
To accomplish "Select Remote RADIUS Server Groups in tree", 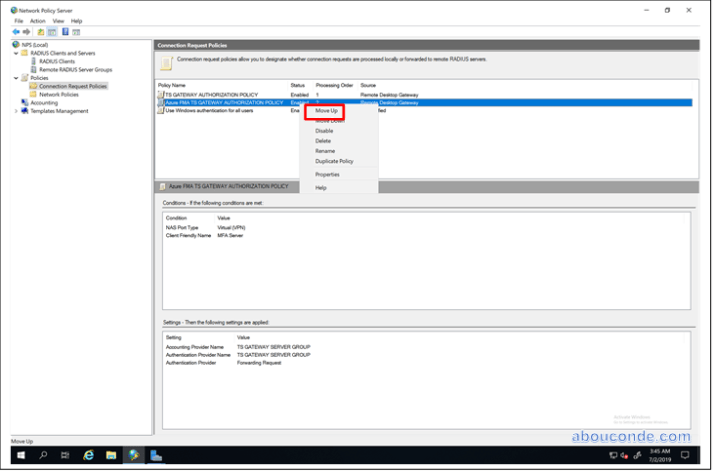I will click(x=75, y=69).
